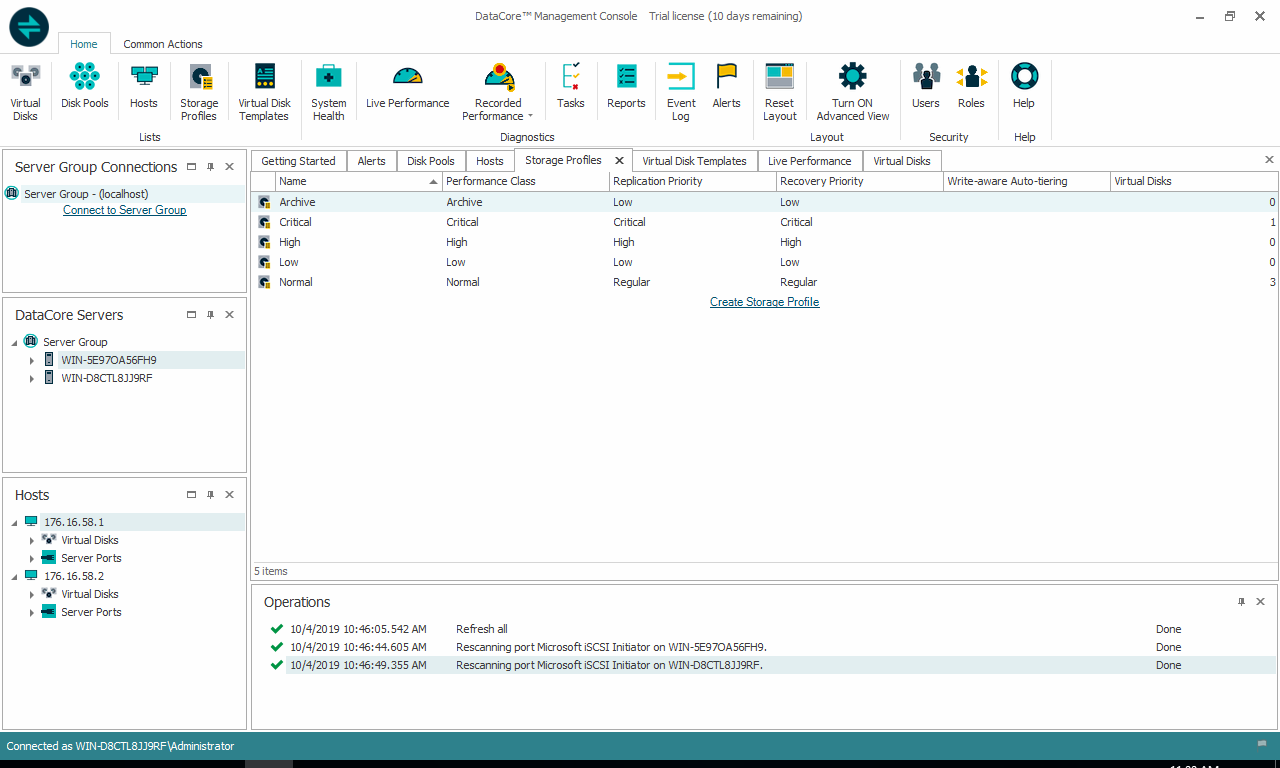Switch to the Live Performance tab
The image size is (1280, 768).
click(809, 161)
